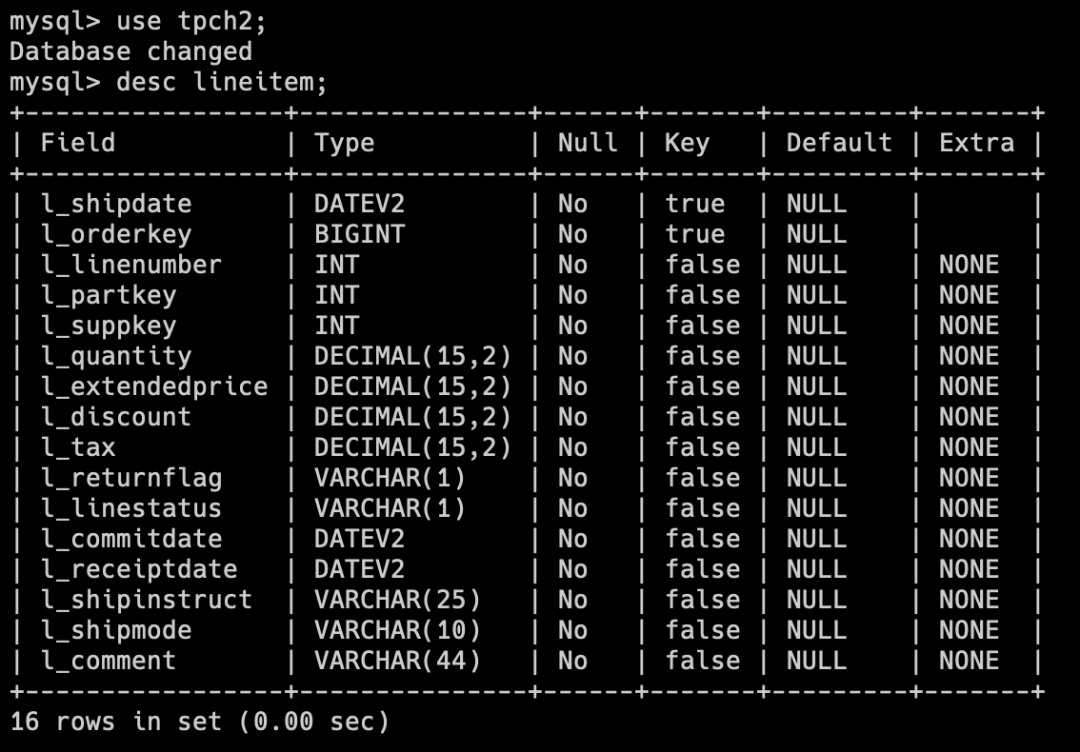This screenshot has width=1080, height=752.
Task: Click the l_comment field name
Action: click(x=108, y=660)
